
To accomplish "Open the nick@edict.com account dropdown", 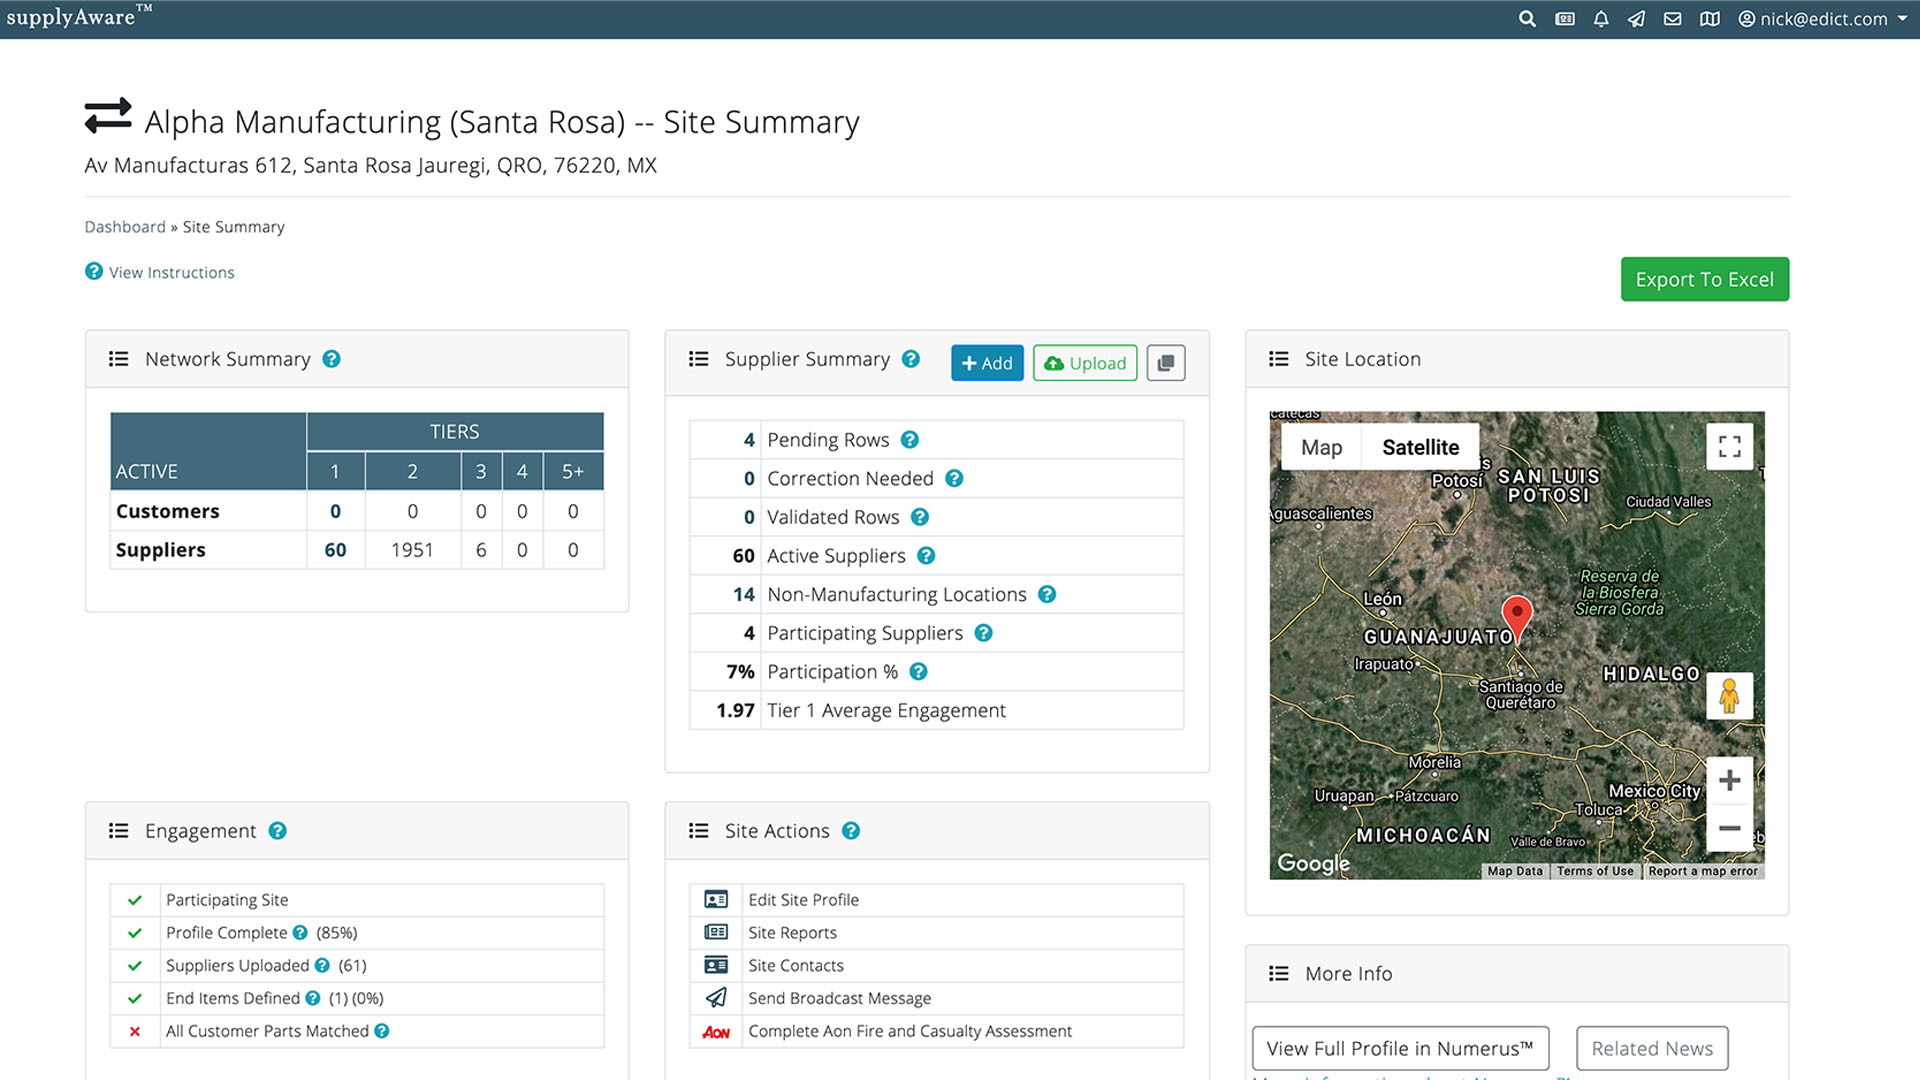I will [1822, 19].
